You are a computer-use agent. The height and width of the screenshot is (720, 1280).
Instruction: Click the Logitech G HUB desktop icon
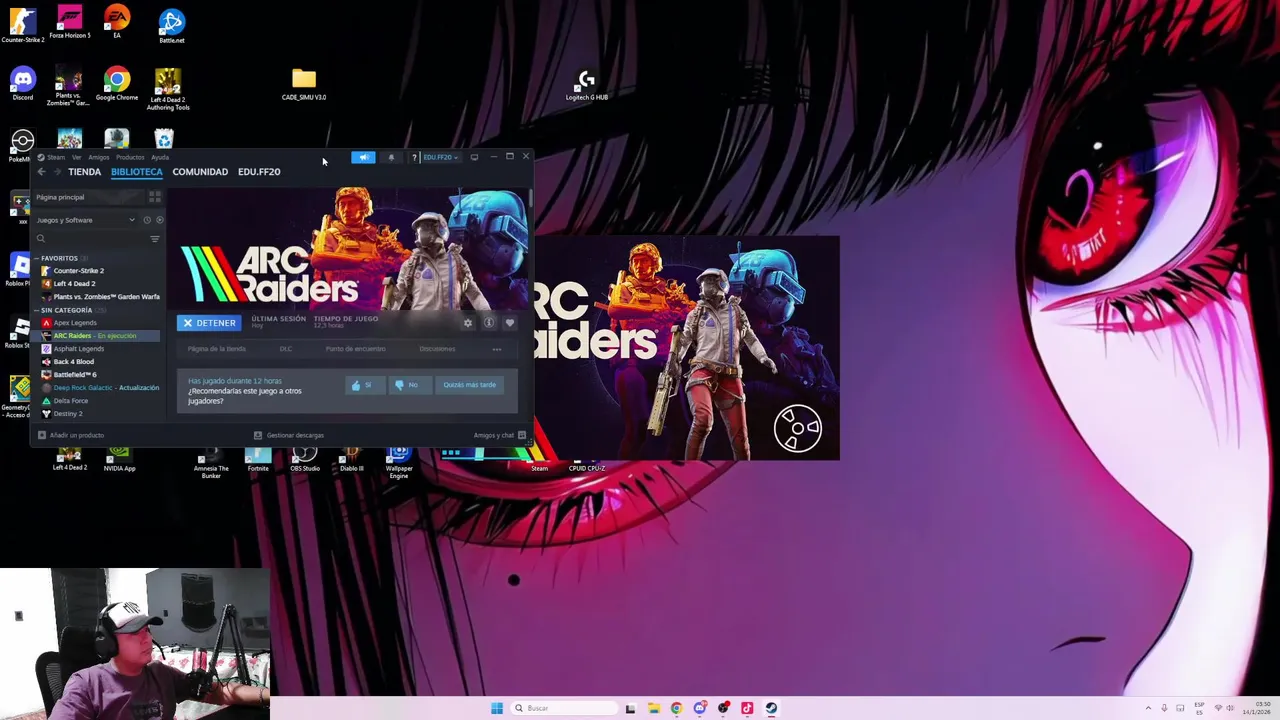click(587, 84)
